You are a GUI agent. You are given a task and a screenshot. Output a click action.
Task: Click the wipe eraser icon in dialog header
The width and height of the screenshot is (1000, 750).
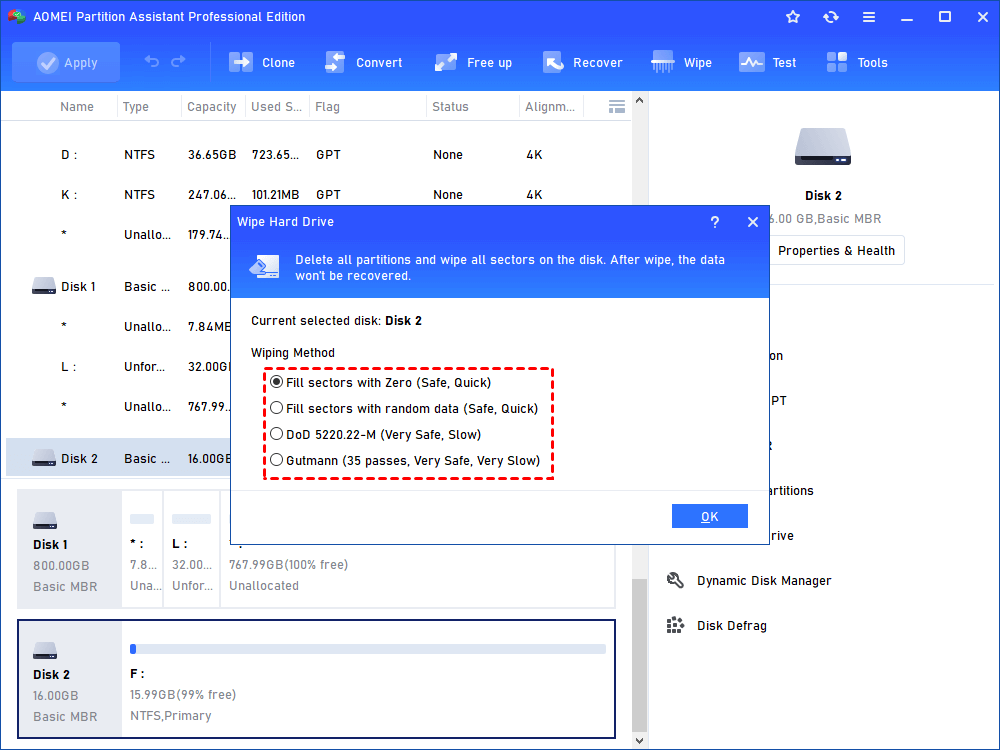tap(265, 267)
